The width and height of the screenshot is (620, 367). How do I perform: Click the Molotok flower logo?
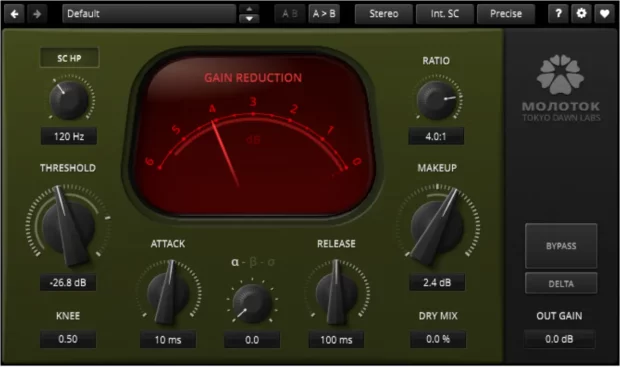[560, 74]
